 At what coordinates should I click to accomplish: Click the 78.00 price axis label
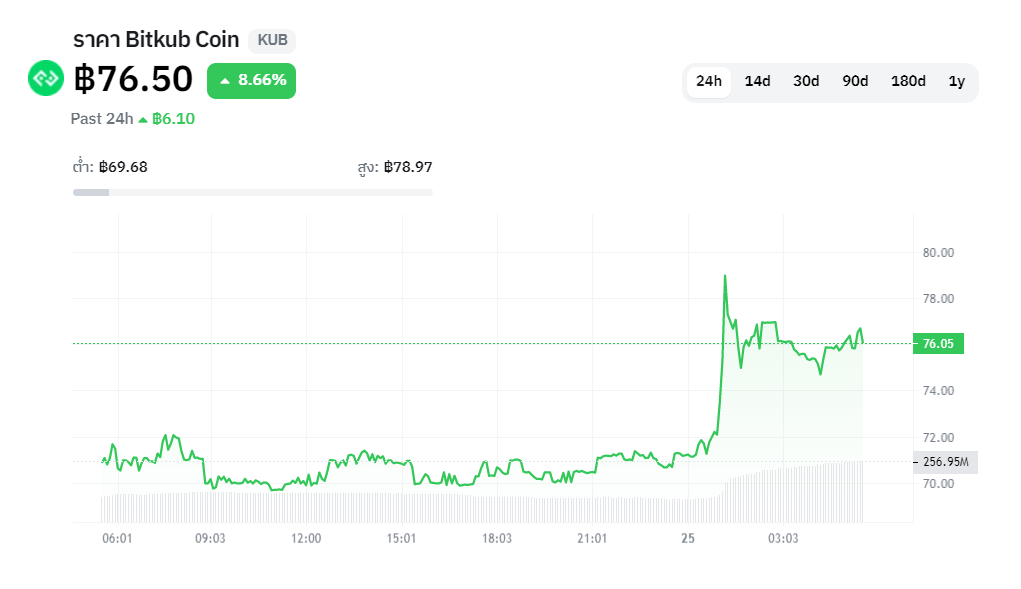click(938, 299)
